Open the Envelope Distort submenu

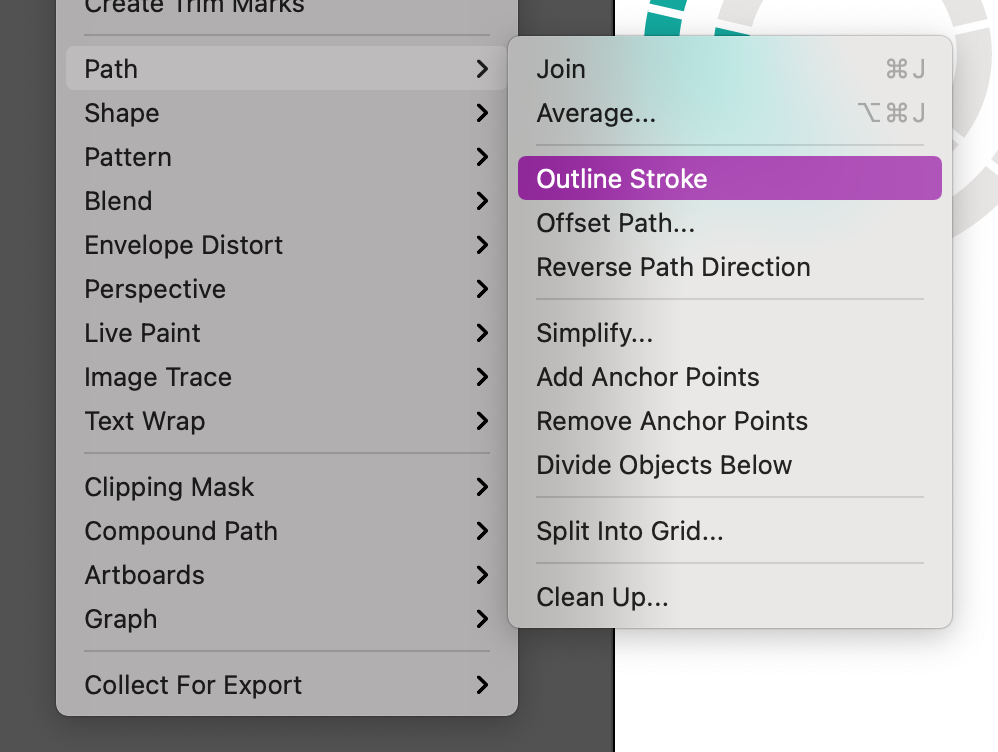[x=183, y=245]
